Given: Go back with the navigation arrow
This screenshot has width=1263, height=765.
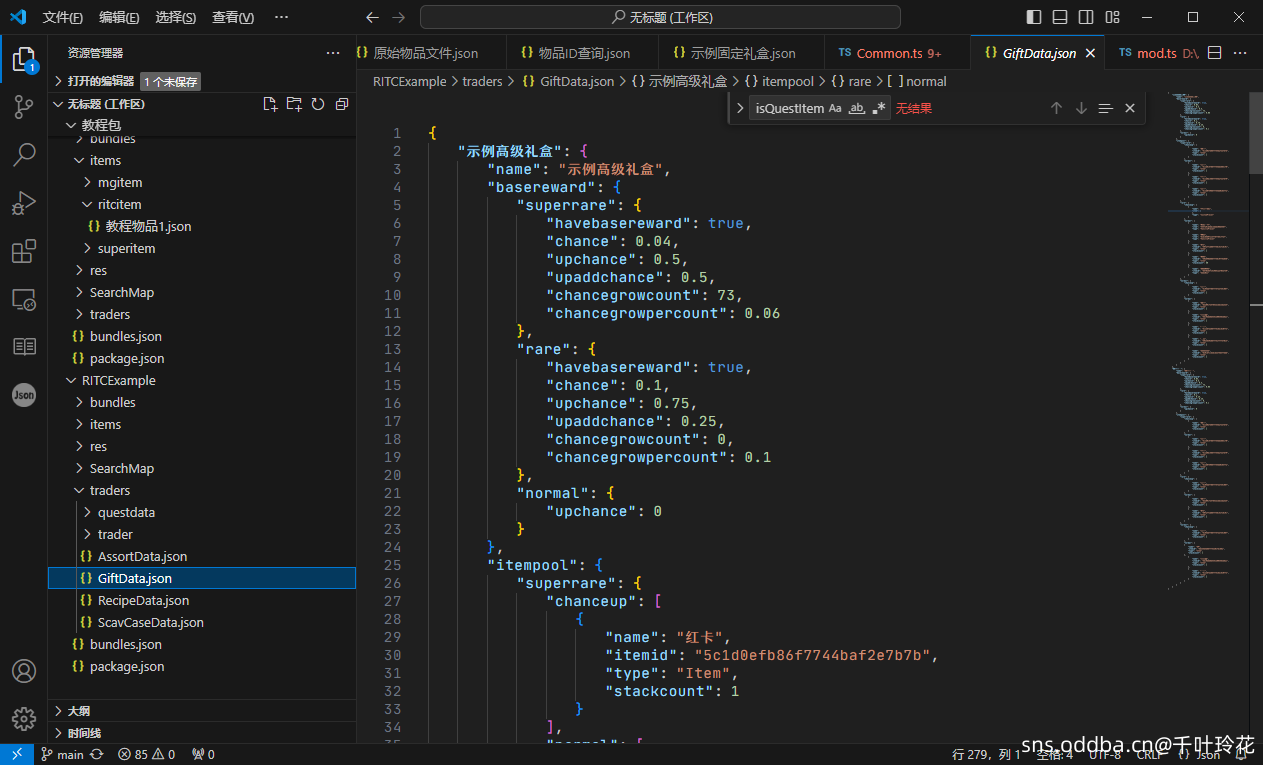Looking at the screenshot, I should click(373, 17).
